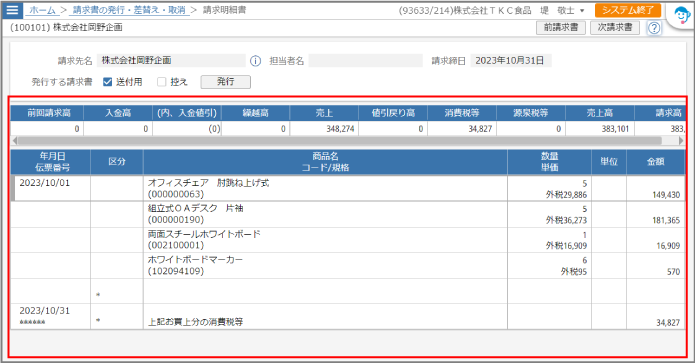Click the 149,430 amount cell

coord(656,188)
